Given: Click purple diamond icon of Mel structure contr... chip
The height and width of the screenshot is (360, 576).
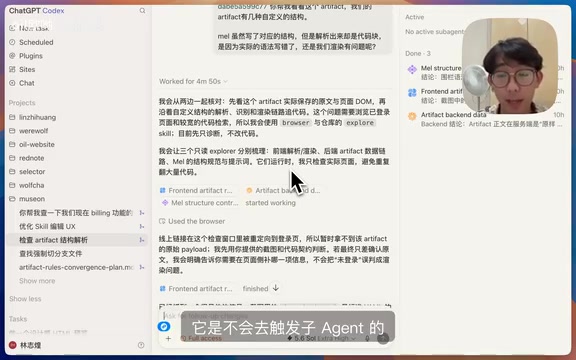Looking at the screenshot, I should [x=165, y=202].
